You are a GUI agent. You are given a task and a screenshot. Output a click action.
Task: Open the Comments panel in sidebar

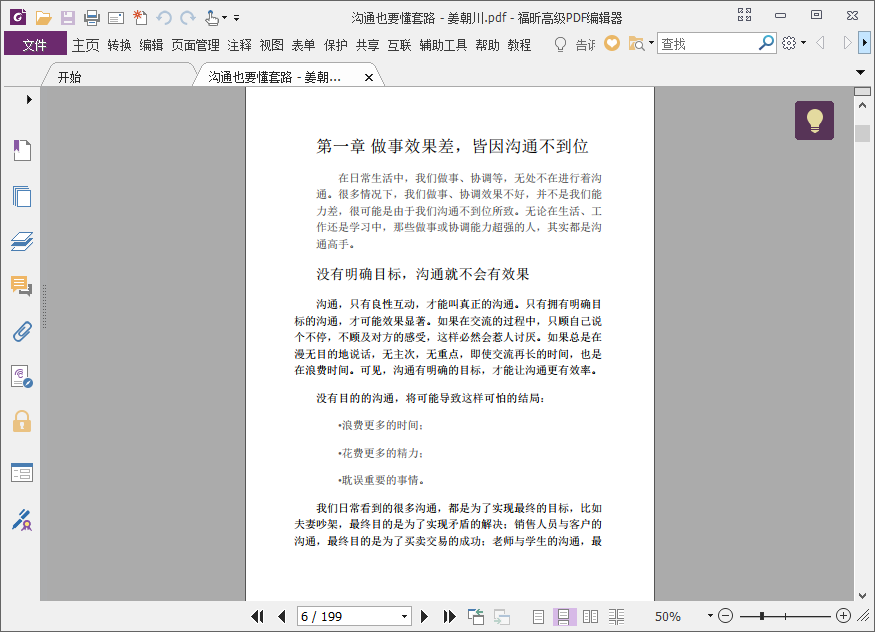[x=22, y=286]
